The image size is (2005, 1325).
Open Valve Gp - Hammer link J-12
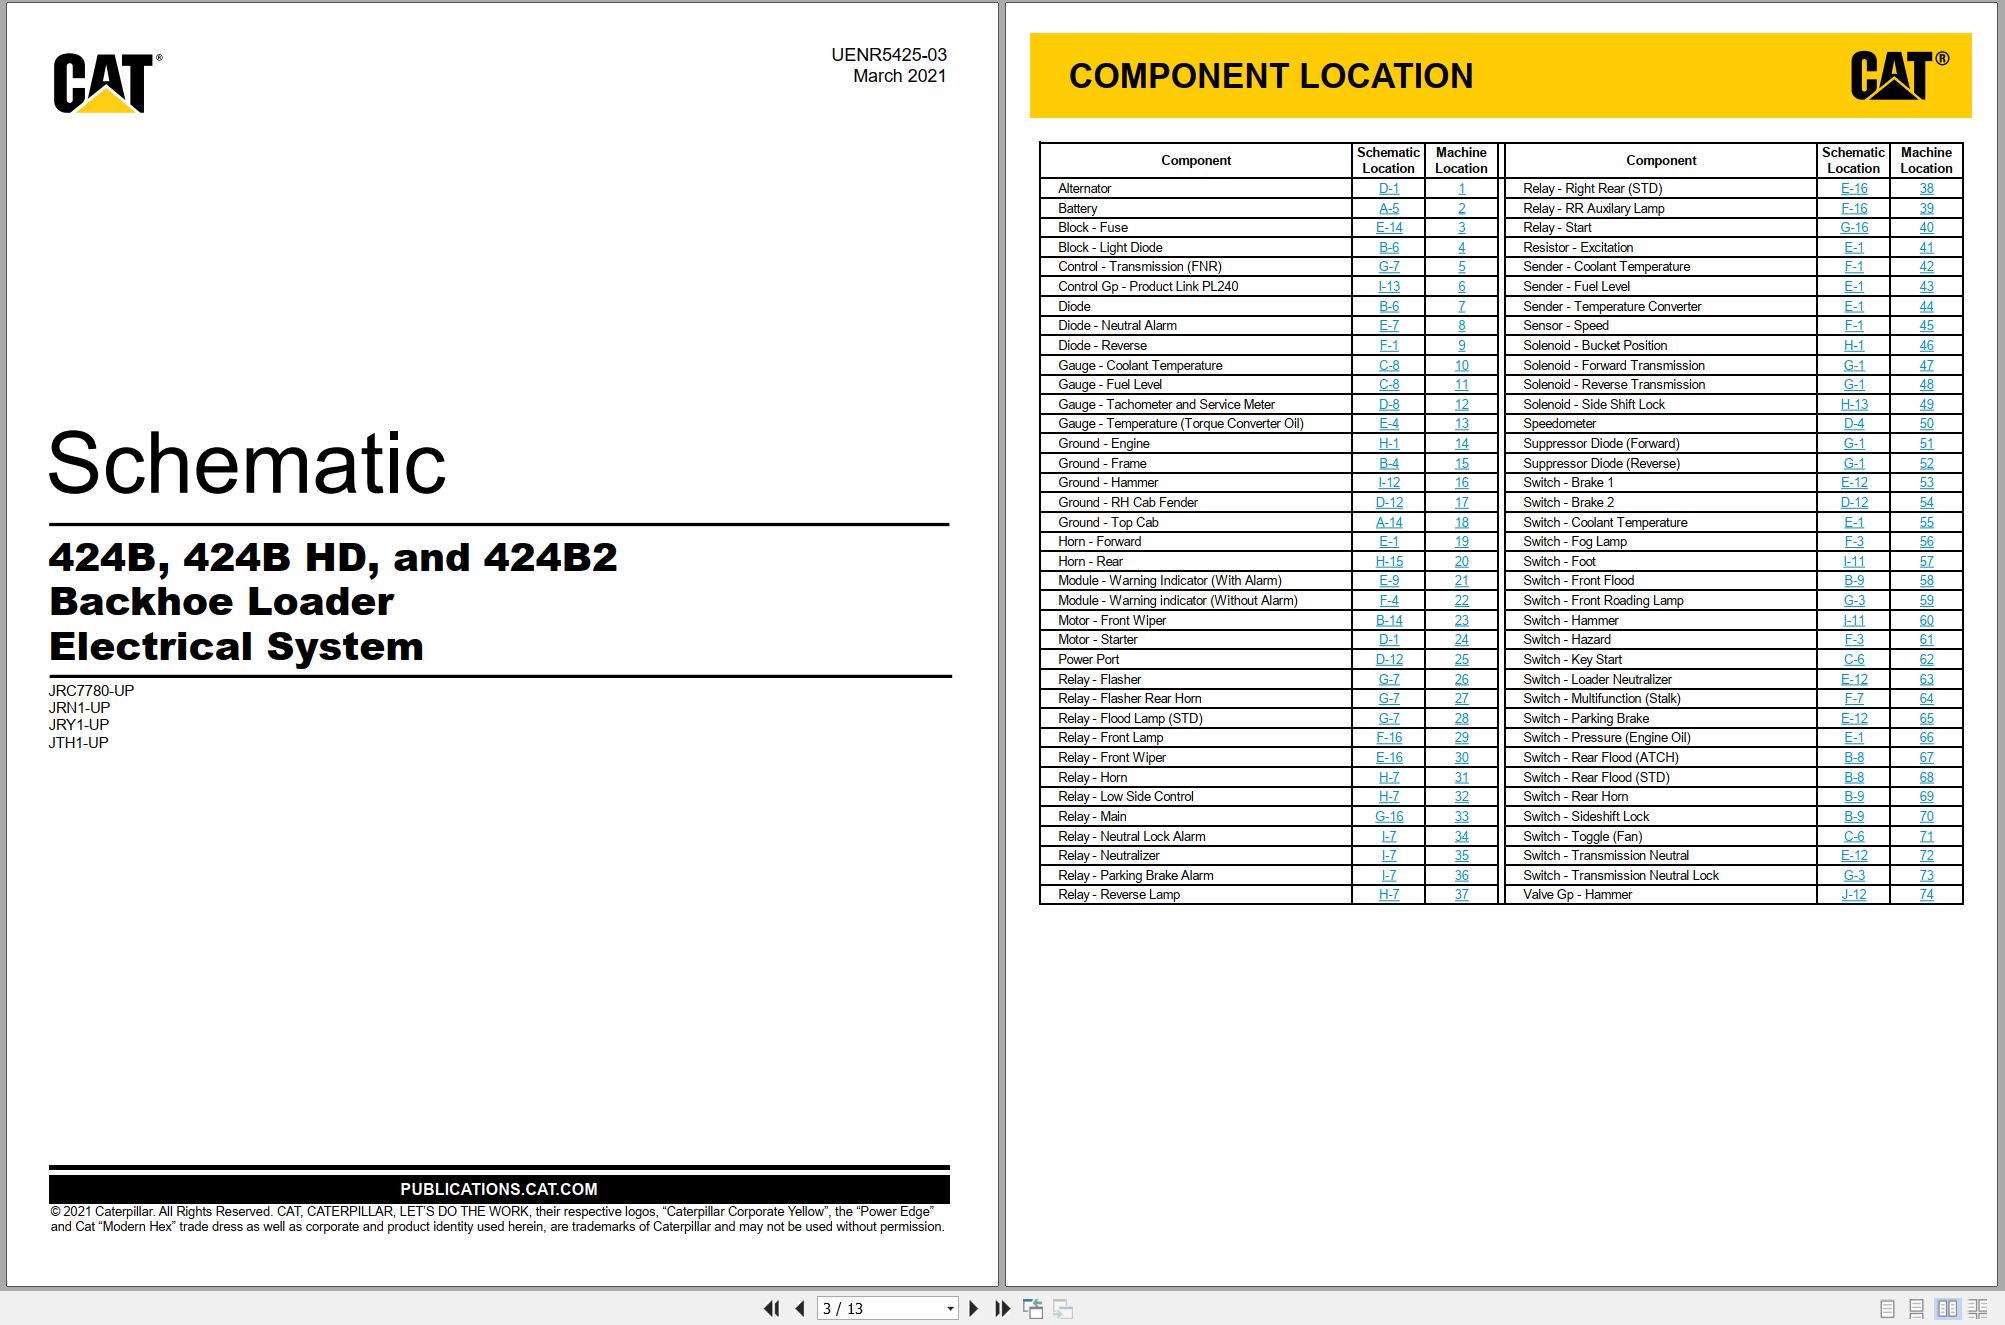pyautogui.click(x=1854, y=894)
